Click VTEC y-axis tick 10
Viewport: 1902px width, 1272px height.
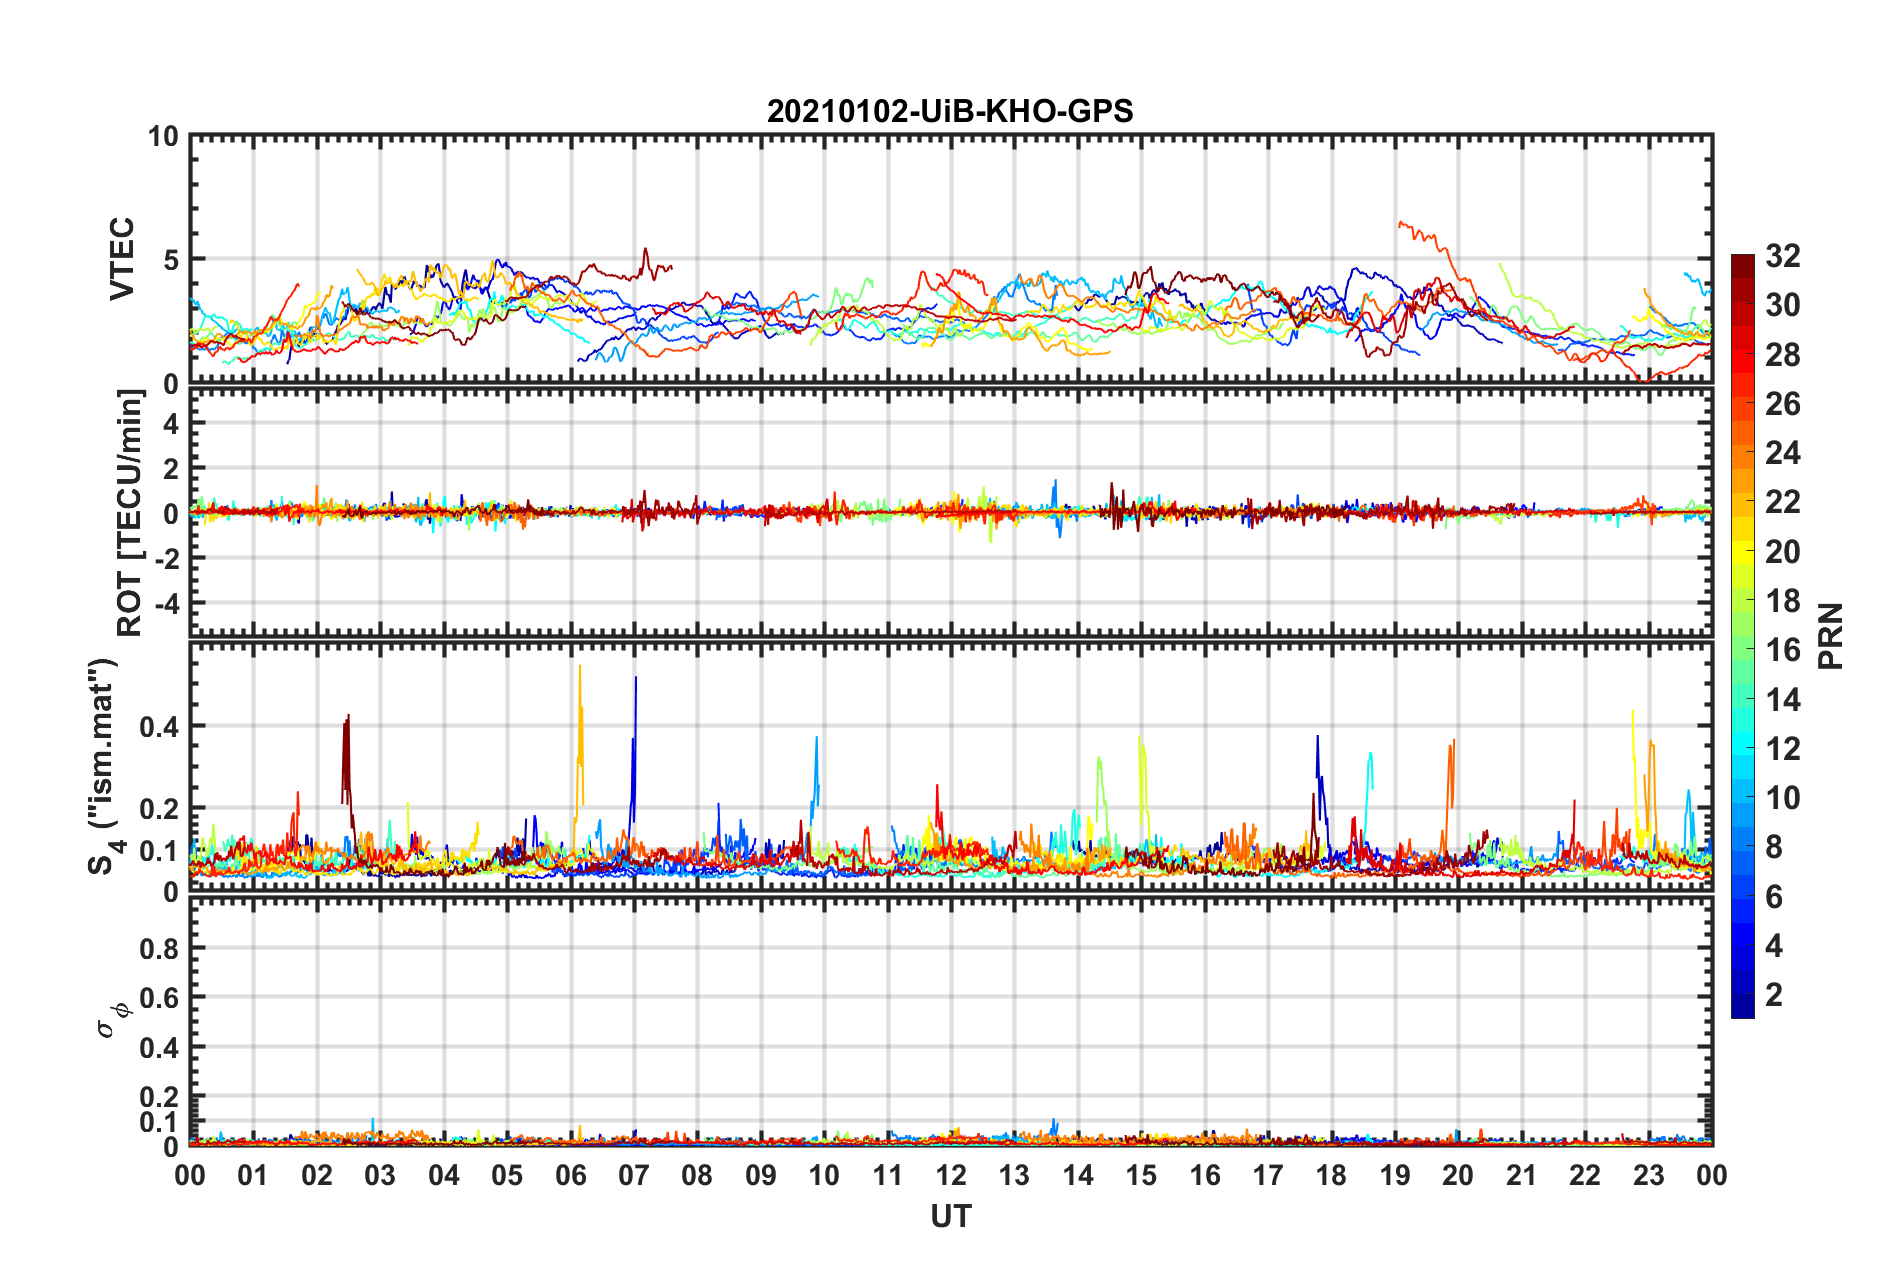click(x=163, y=137)
